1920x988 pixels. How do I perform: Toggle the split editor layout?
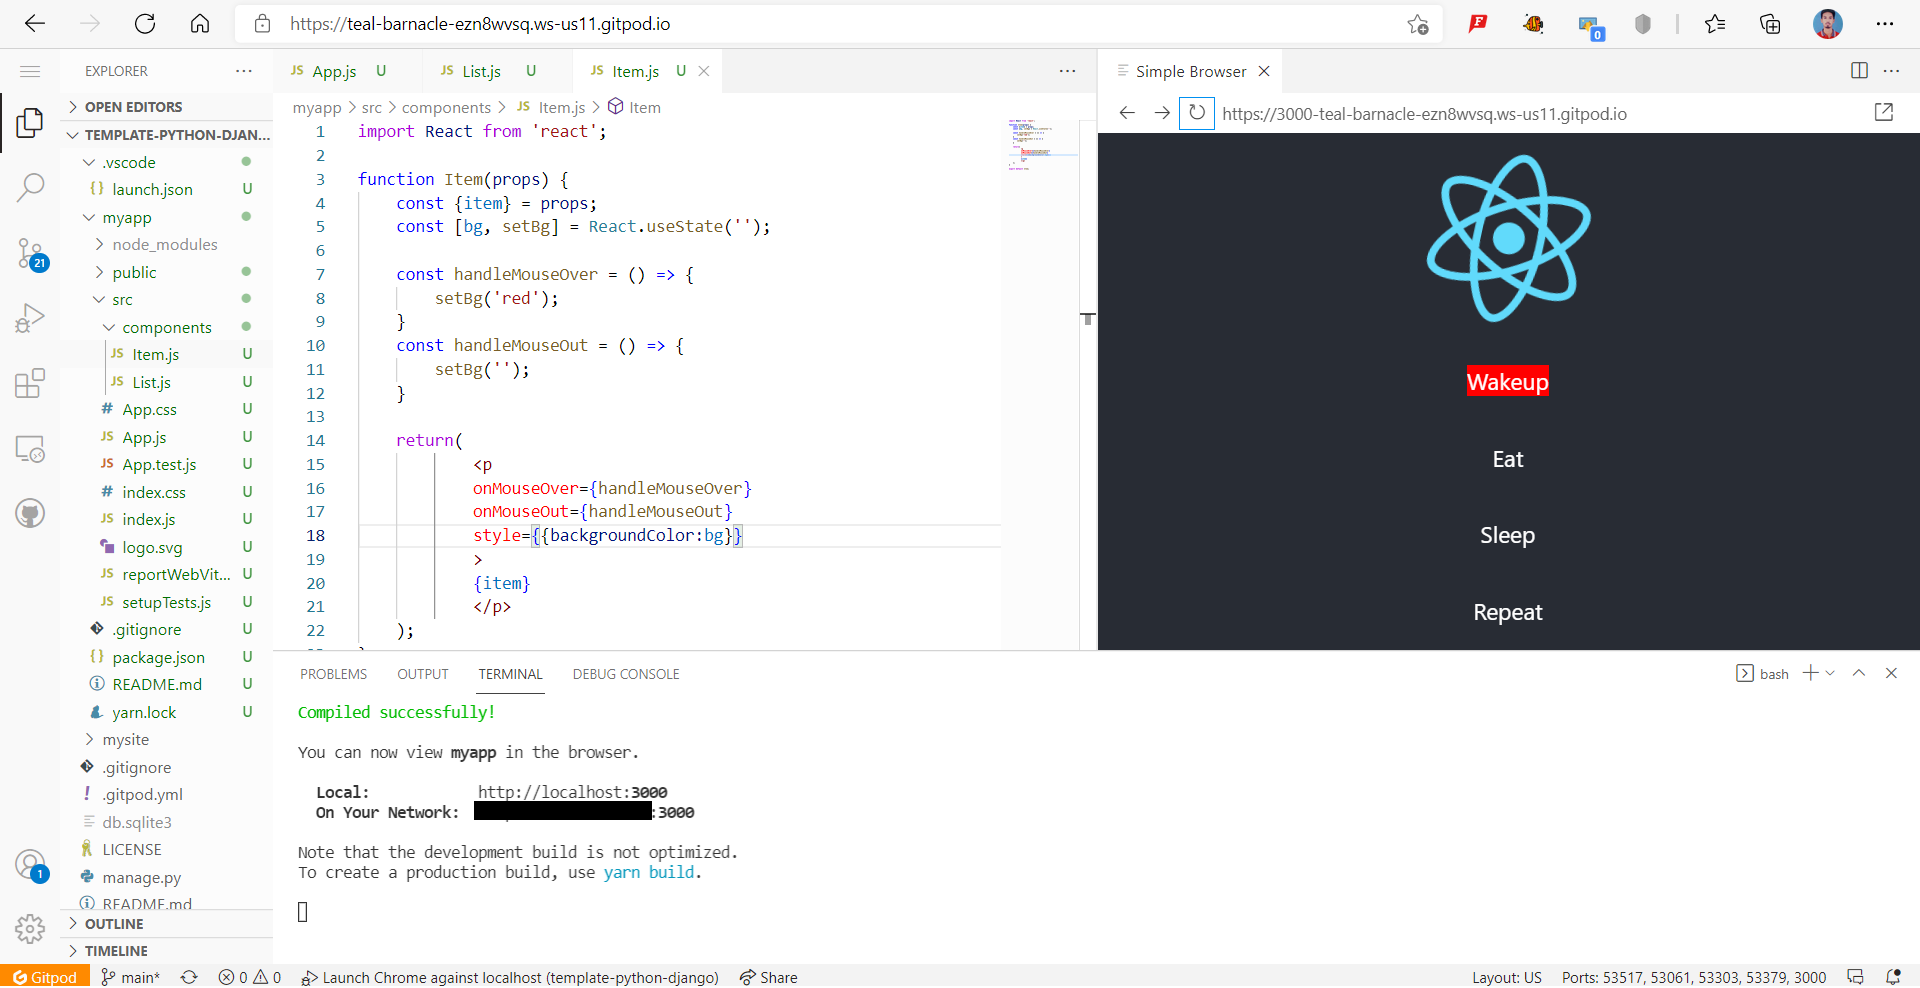[x=1860, y=71]
